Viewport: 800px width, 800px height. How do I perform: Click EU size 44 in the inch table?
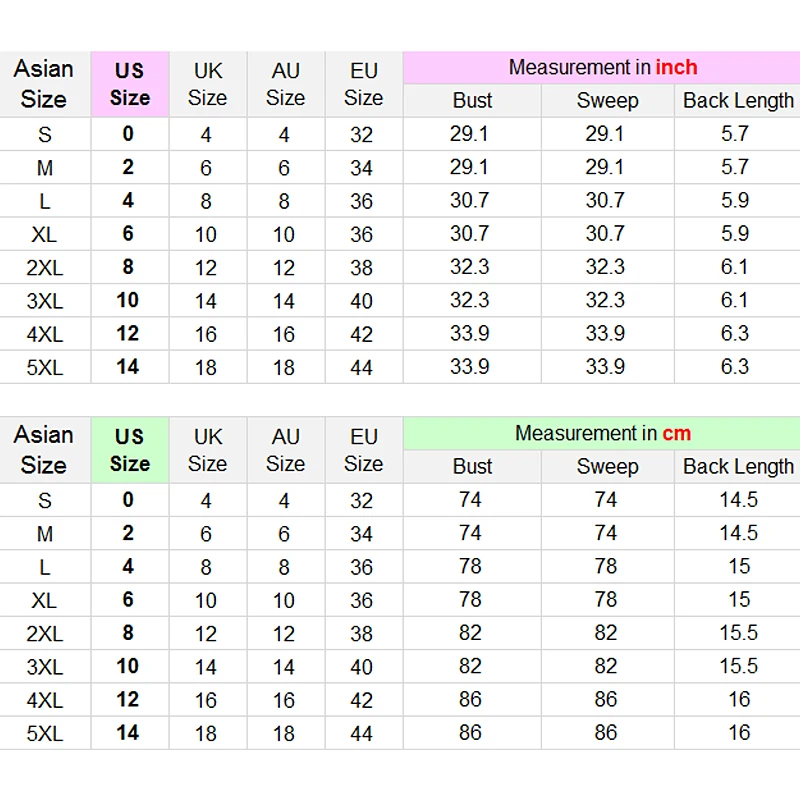point(362,367)
